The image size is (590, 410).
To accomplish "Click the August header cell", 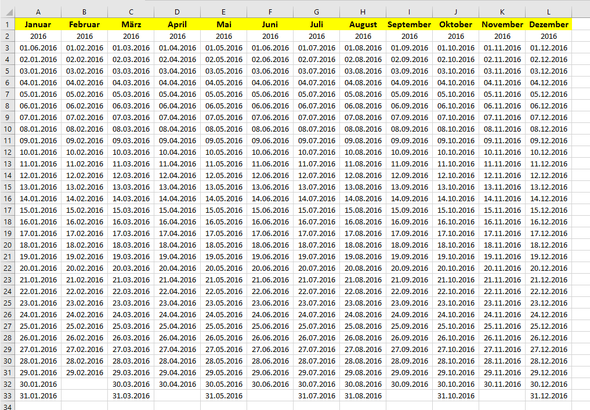I will pyautogui.click(x=363, y=24).
